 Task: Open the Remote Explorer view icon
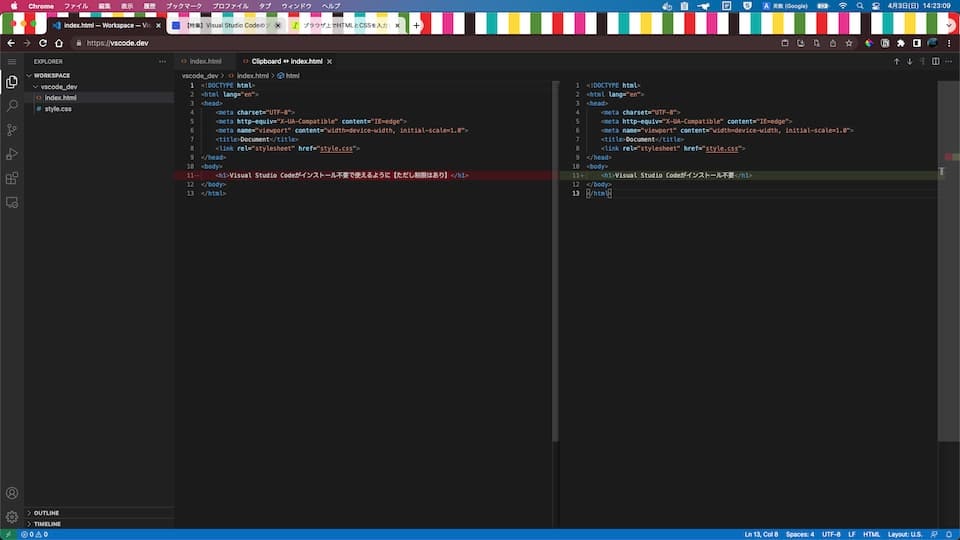(12, 203)
